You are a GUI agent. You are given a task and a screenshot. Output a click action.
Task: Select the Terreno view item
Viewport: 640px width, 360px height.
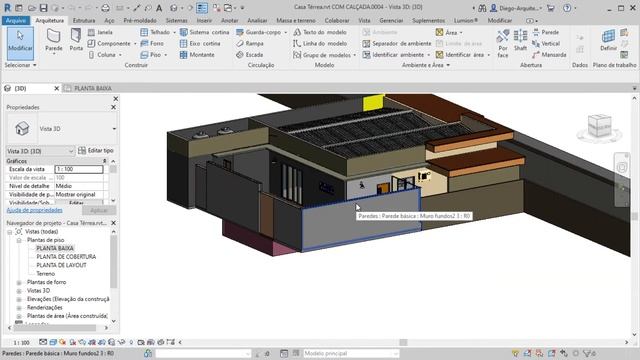point(45,273)
